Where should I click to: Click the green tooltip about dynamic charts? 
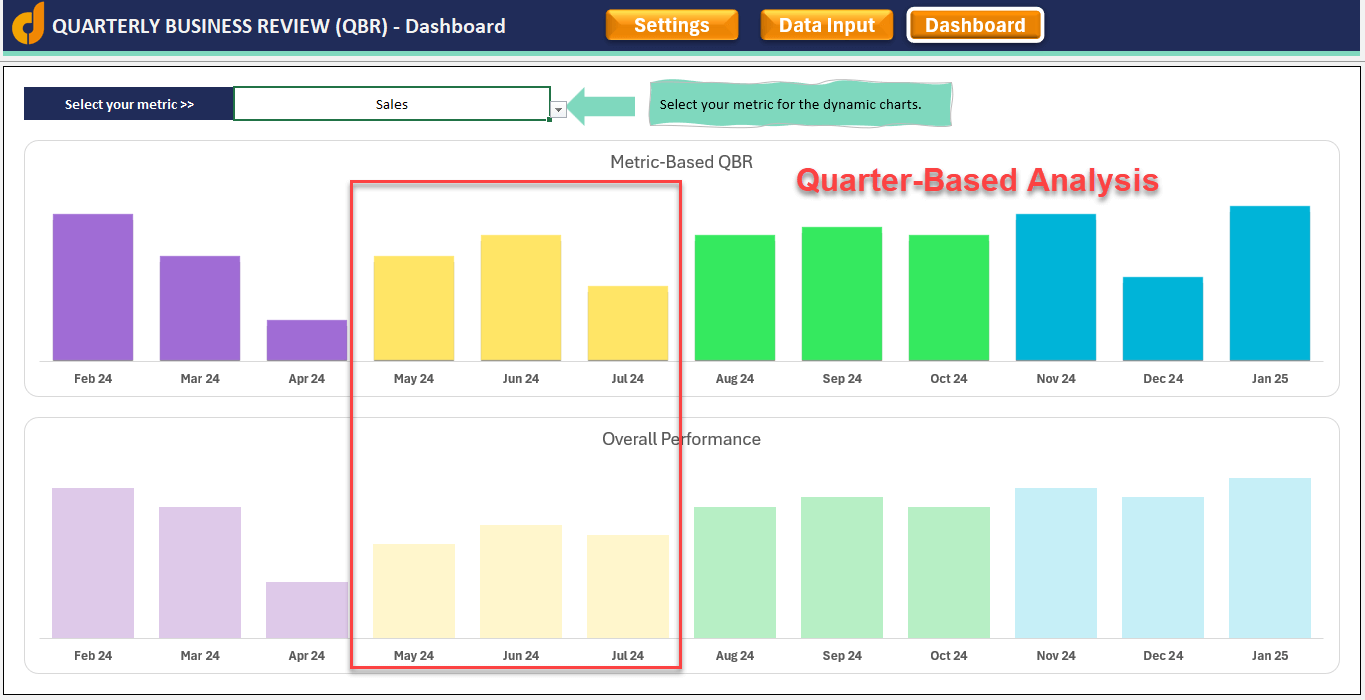tap(800, 103)
